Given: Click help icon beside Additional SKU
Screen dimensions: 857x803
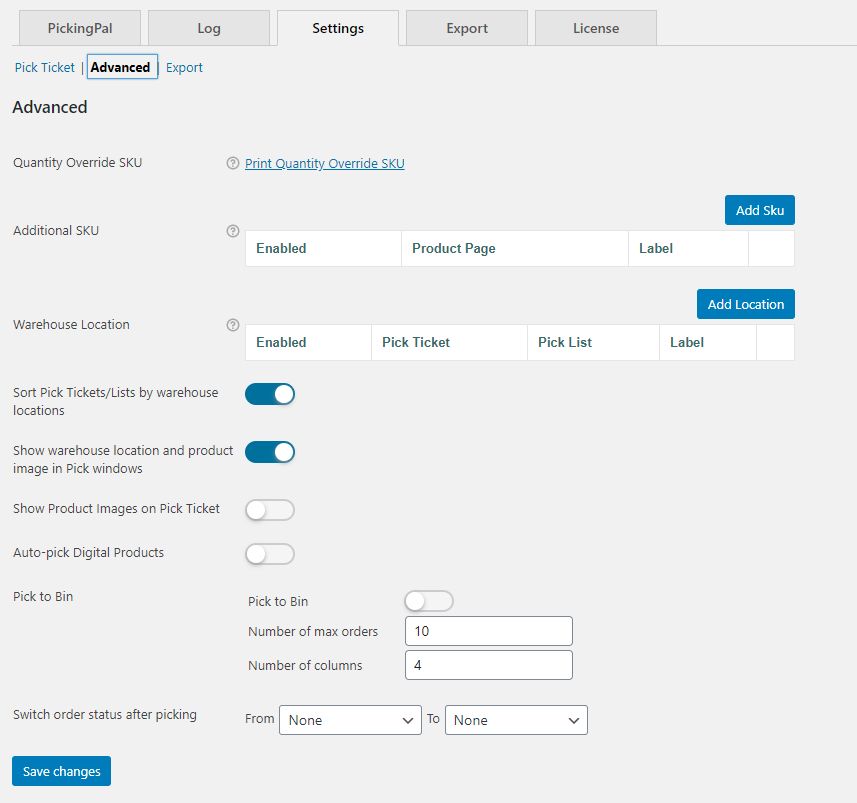Looking at the screenshot, I should 233,231.
